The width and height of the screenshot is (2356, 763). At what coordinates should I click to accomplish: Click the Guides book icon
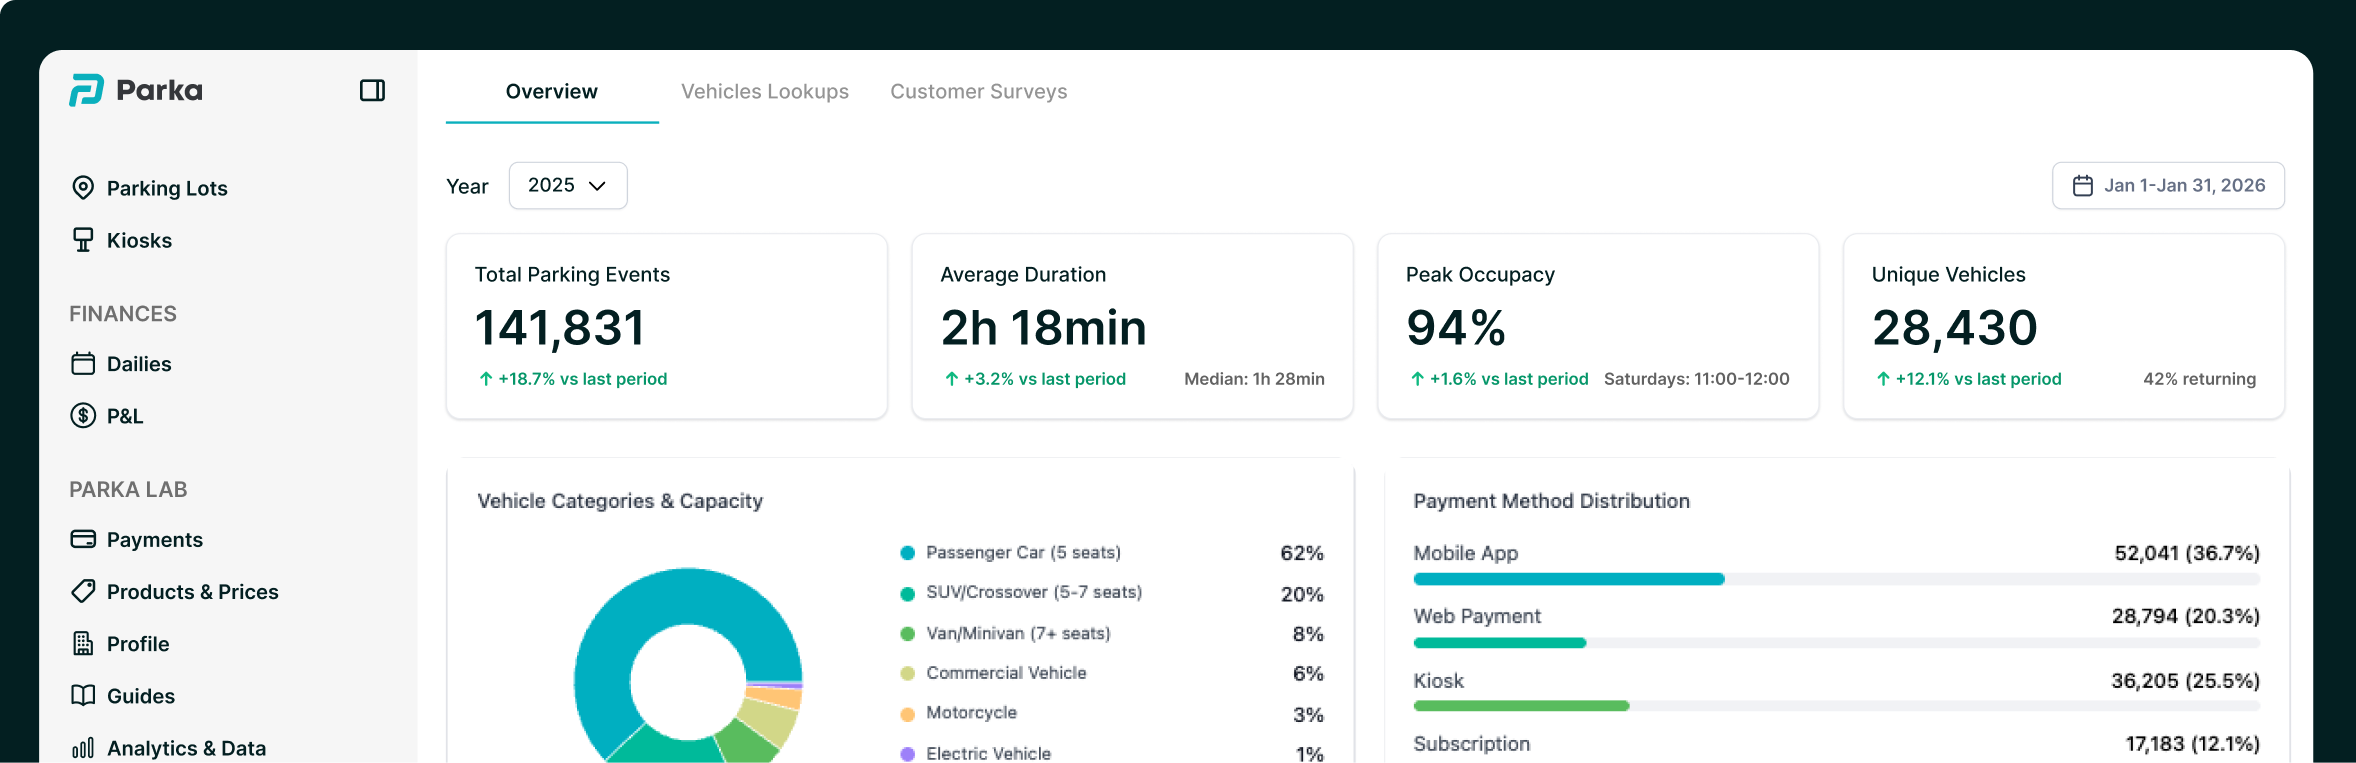pyautogui.click(x=83, y=695)
